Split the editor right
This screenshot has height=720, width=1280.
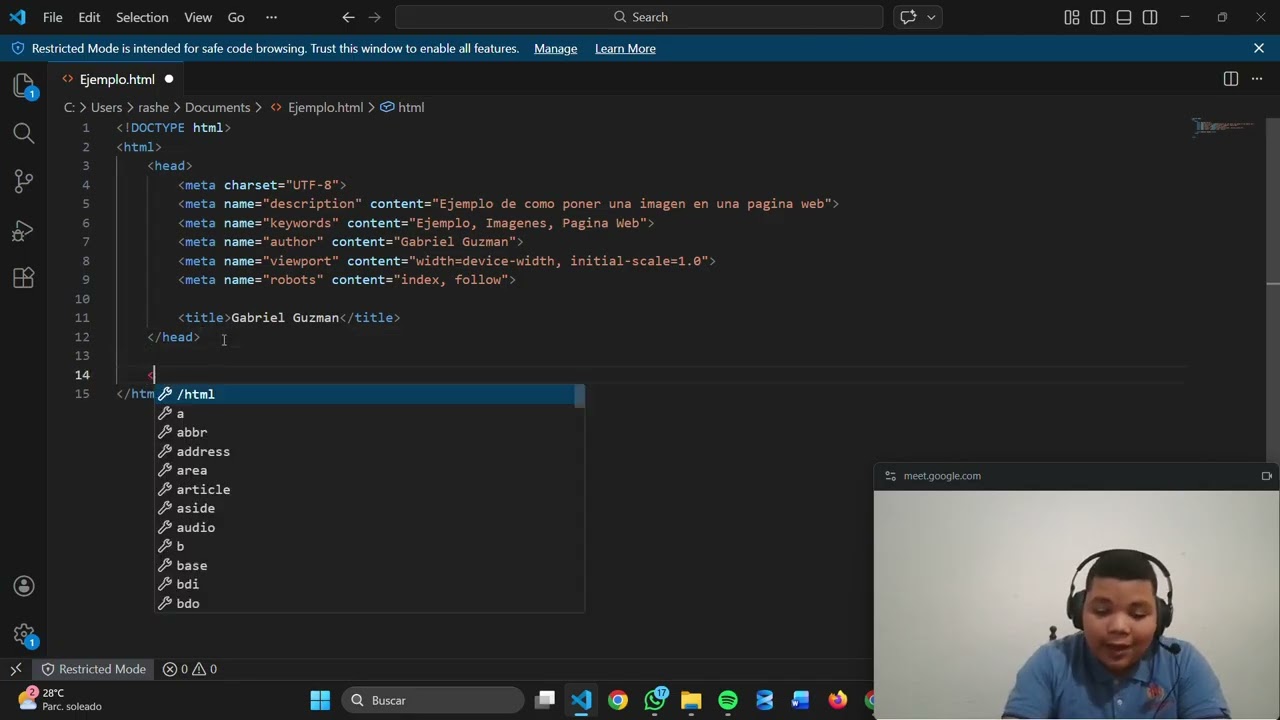tap(1231, 79)
